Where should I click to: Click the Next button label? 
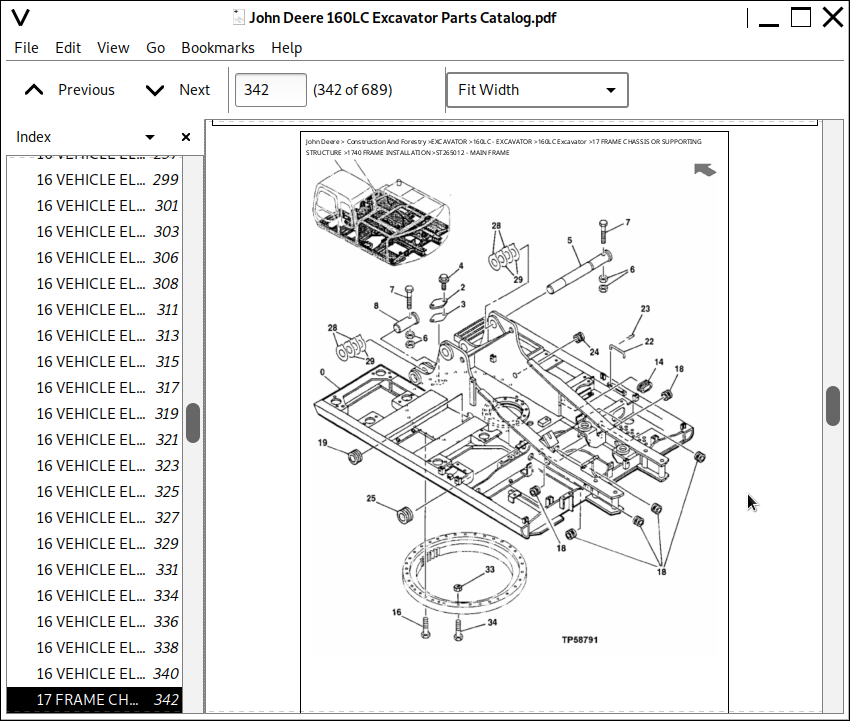(x=194, y=90)
